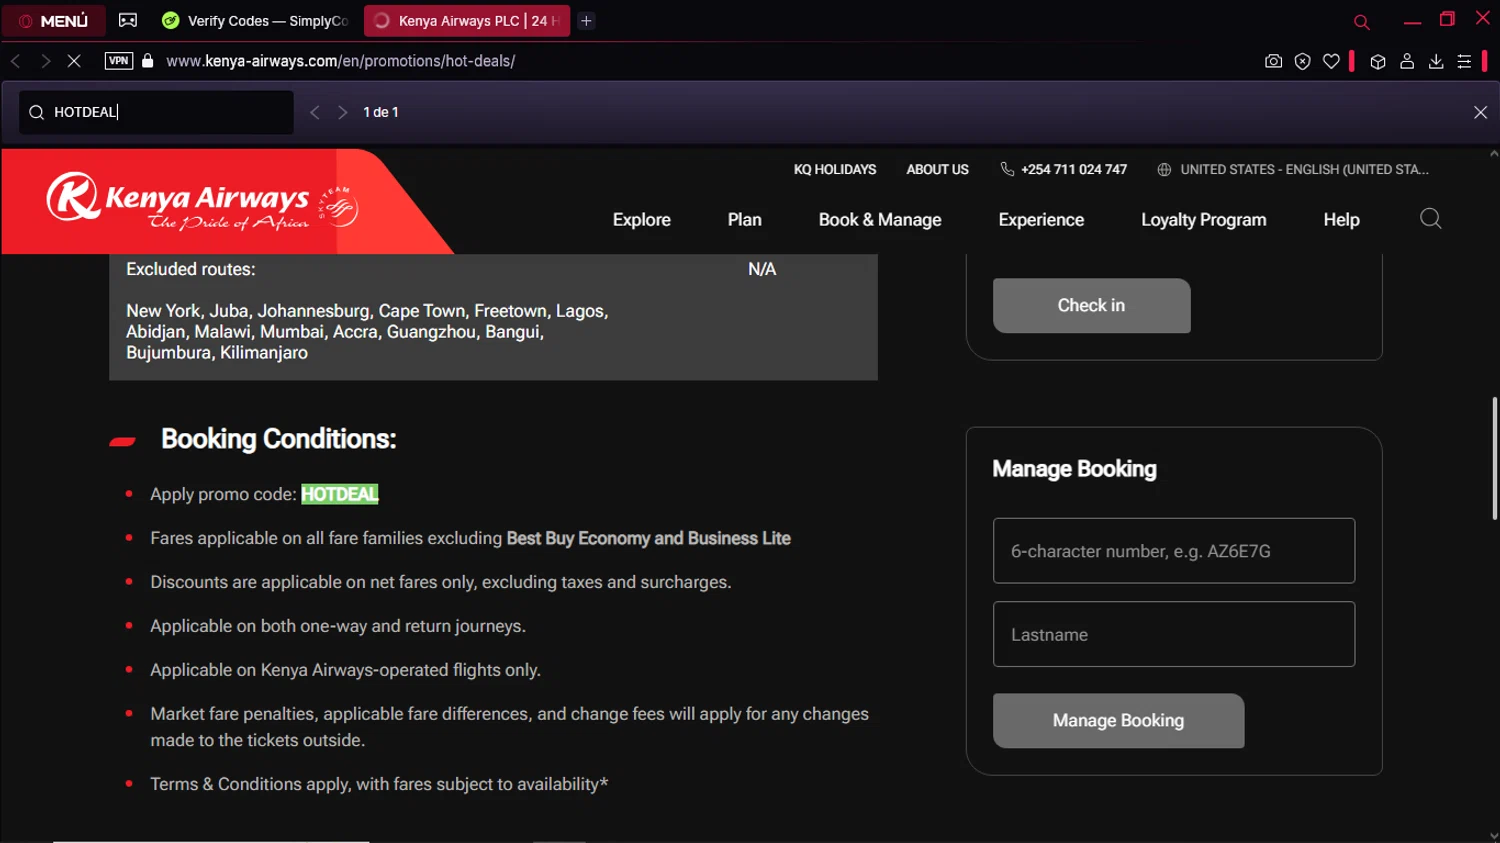Click Best Buy Economy and Business Lite text
The image size is (1500, 843).
[649, 538]
